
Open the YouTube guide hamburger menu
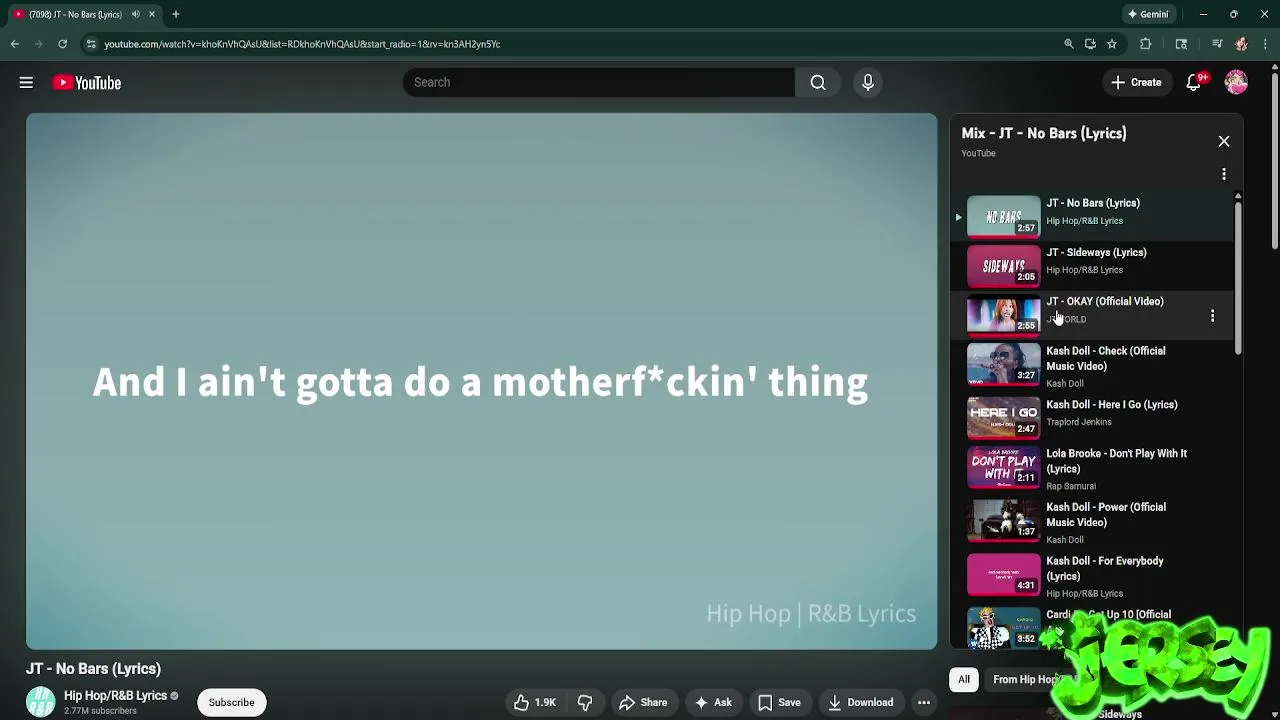pyautogui.click(x=26, y=83)
